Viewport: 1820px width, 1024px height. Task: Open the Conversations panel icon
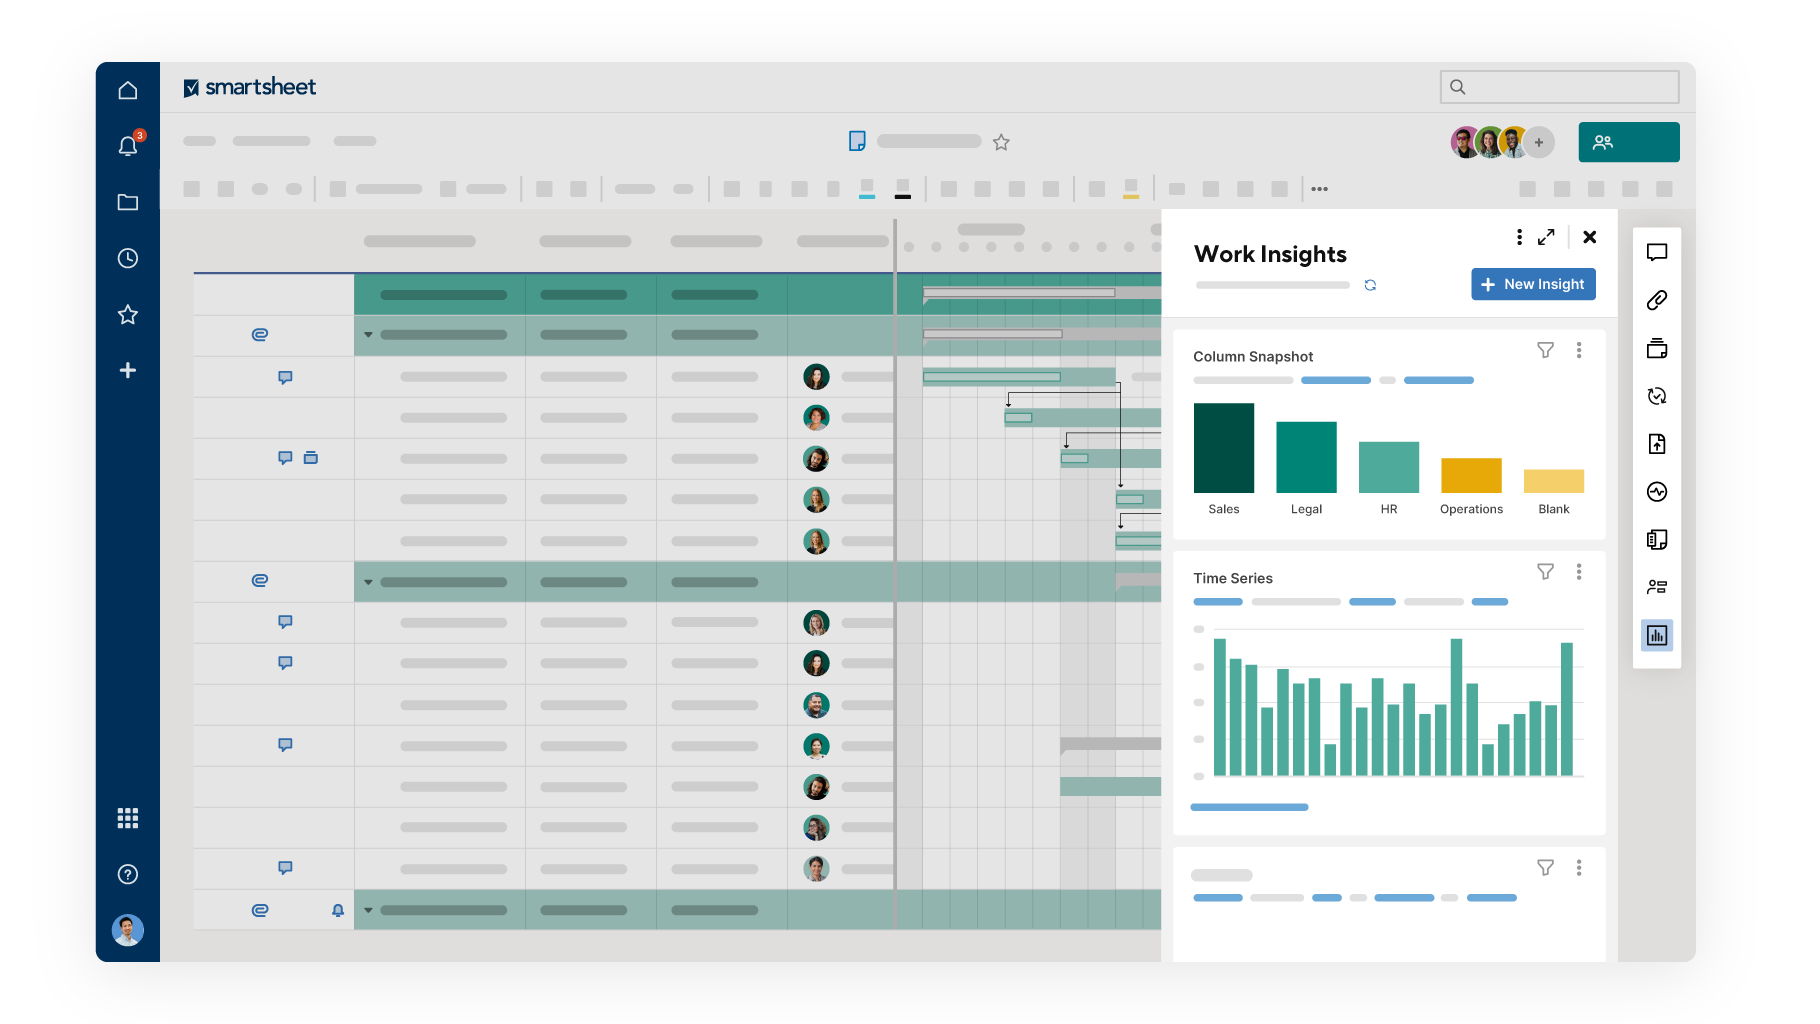pos(1657,252)
